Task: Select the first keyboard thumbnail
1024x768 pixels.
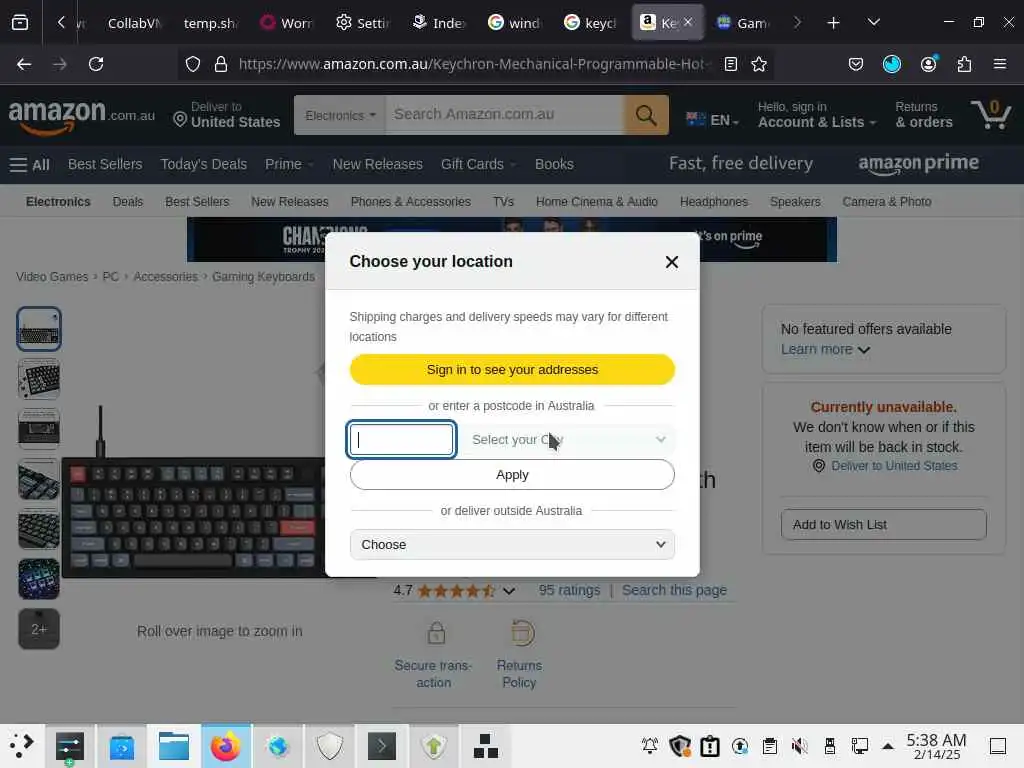Action: (x=39, y=328)
